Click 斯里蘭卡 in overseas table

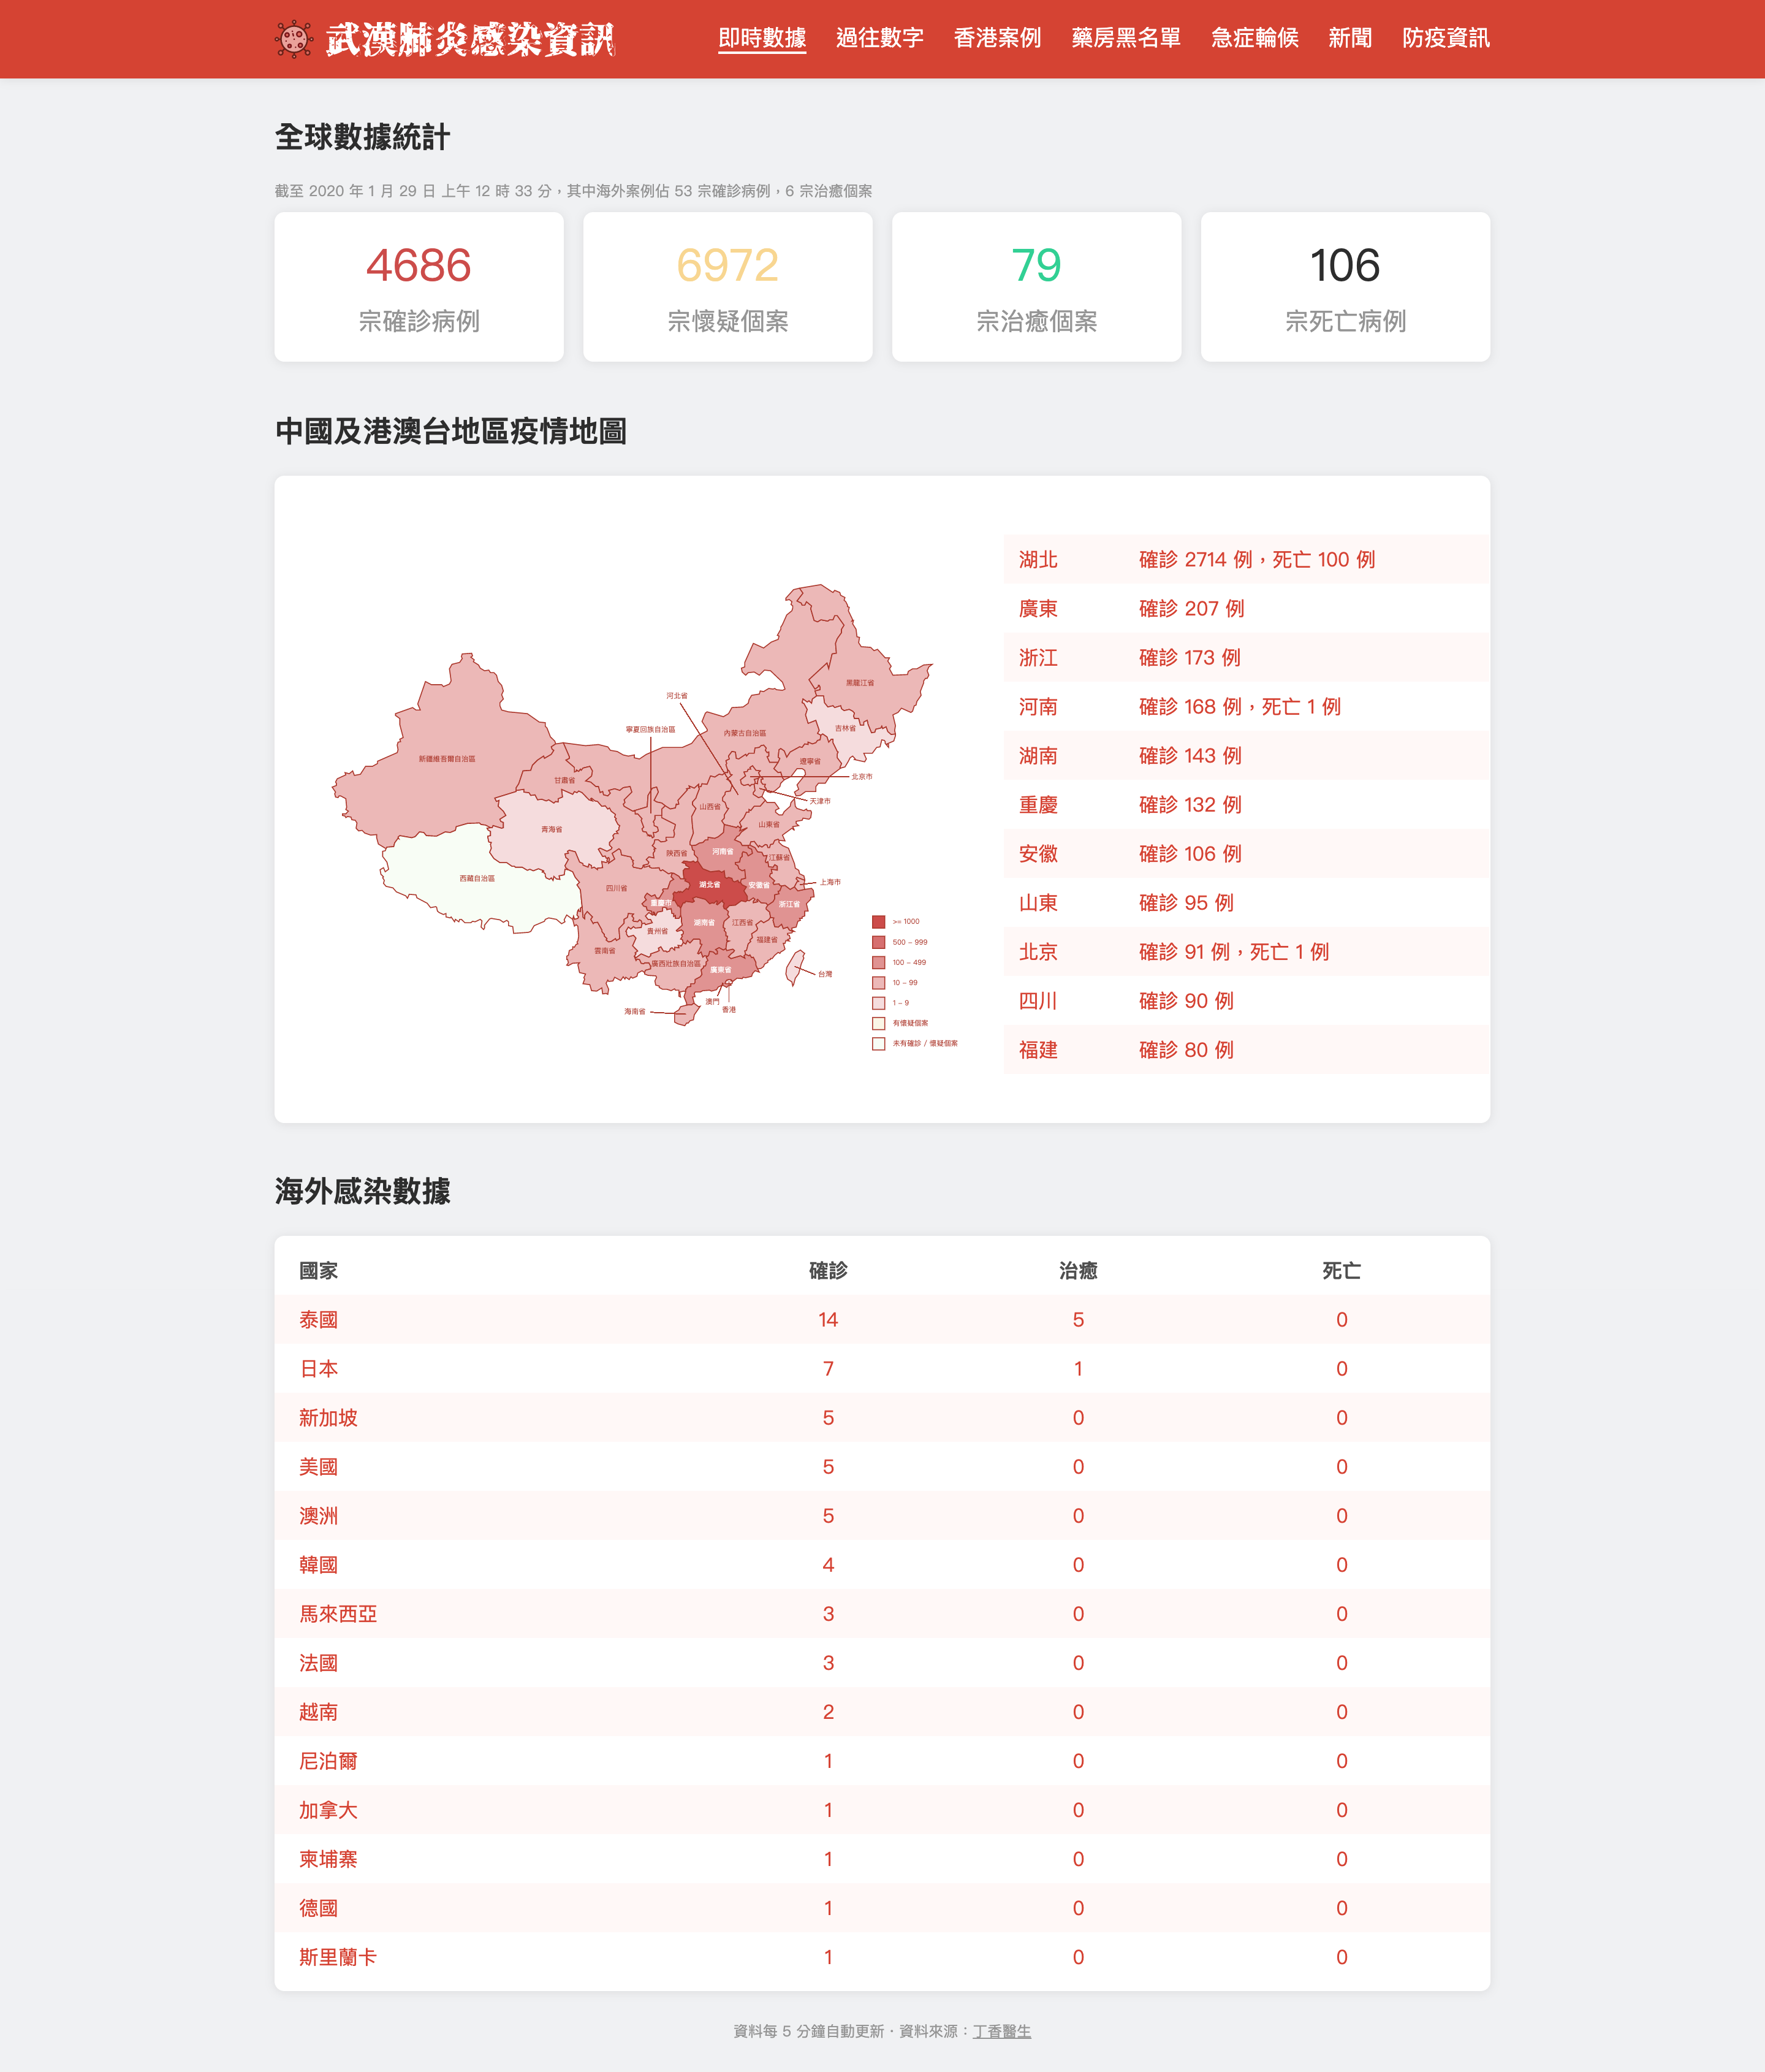pos(338,1957)
